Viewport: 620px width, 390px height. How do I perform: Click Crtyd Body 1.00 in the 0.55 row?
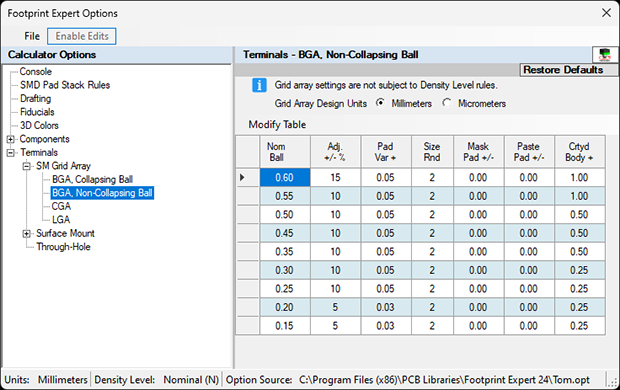click(580, 196)
